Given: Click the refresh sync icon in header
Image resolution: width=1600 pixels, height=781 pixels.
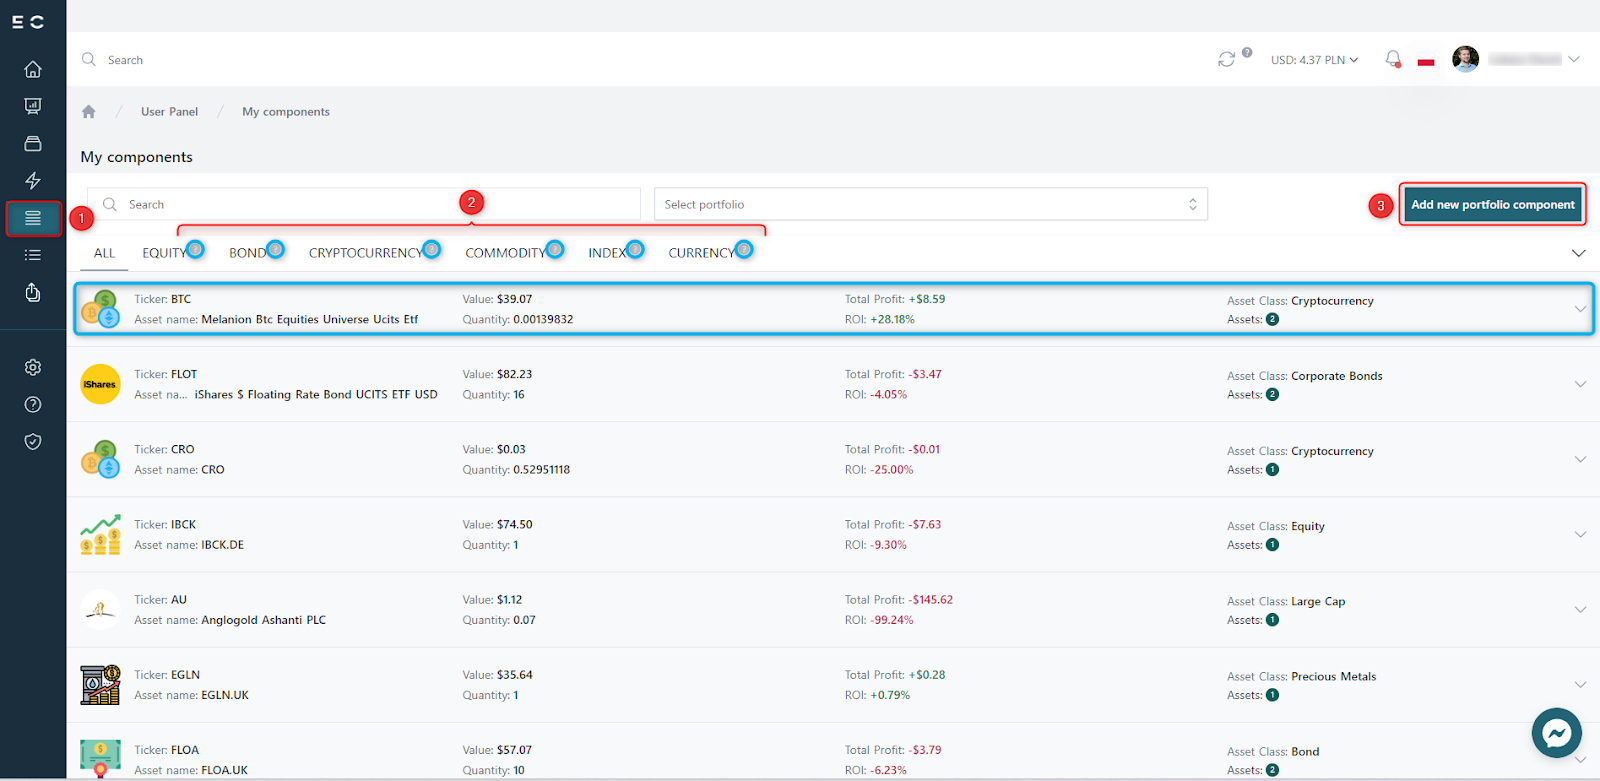Looking at the screenshot, I should click(x=1226, y=60).
